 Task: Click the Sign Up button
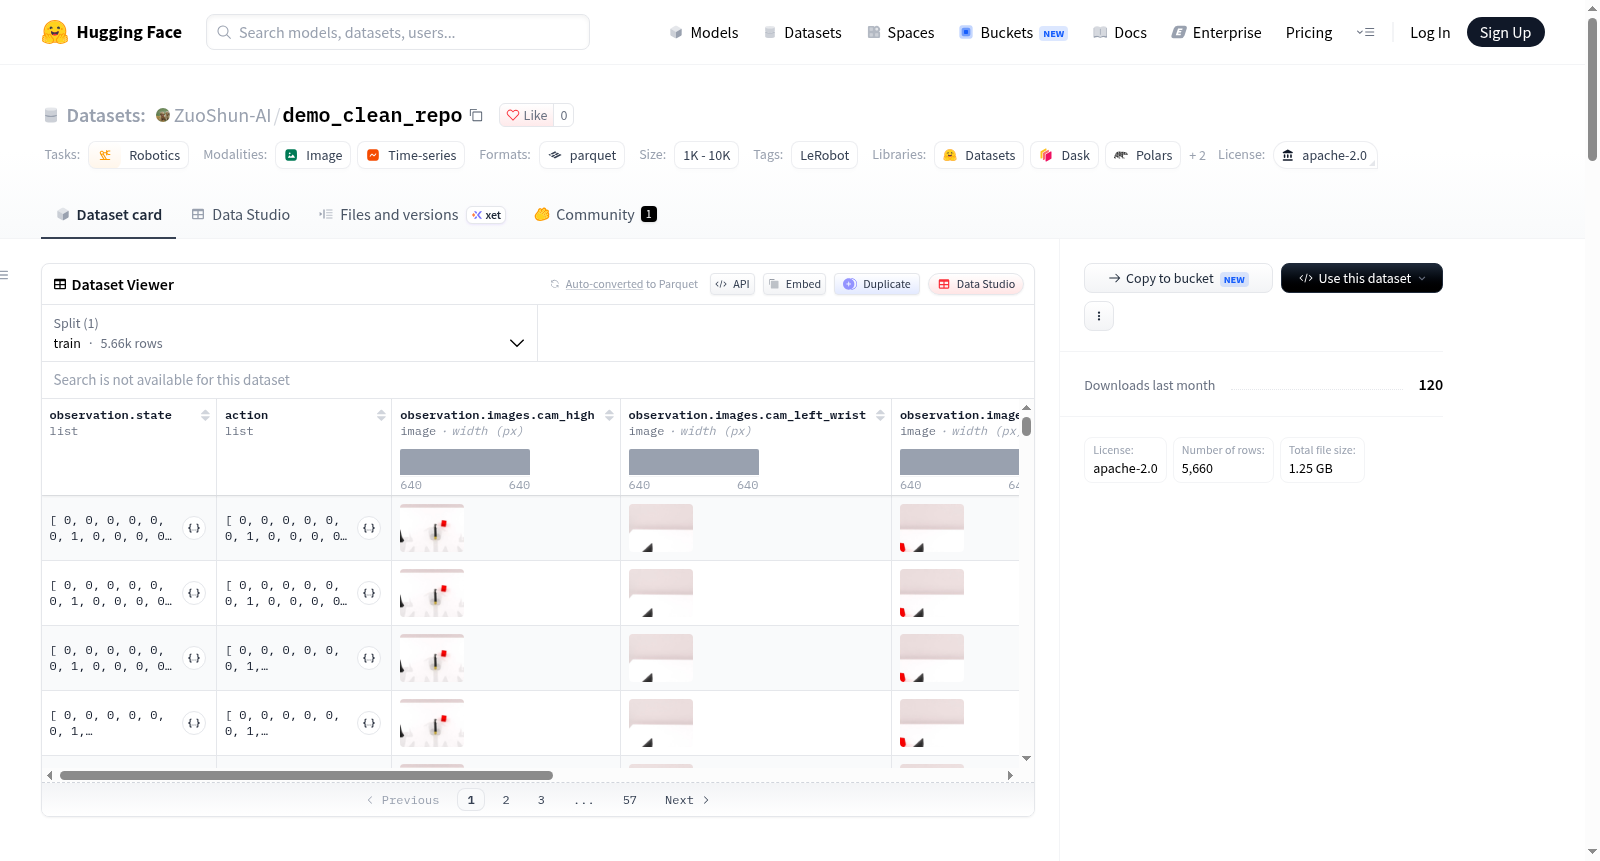[1505, 33]
